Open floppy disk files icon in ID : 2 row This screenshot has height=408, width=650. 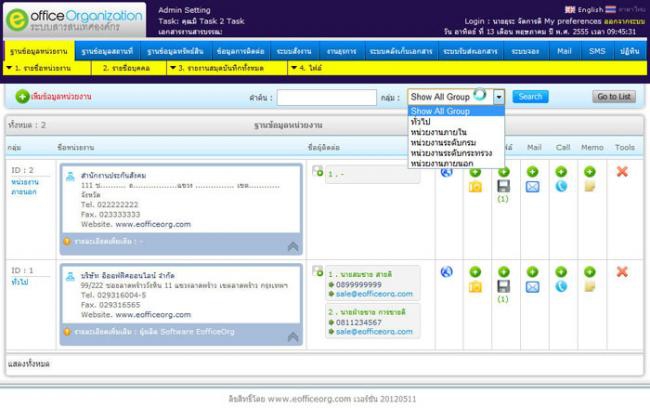coord(504,186)
